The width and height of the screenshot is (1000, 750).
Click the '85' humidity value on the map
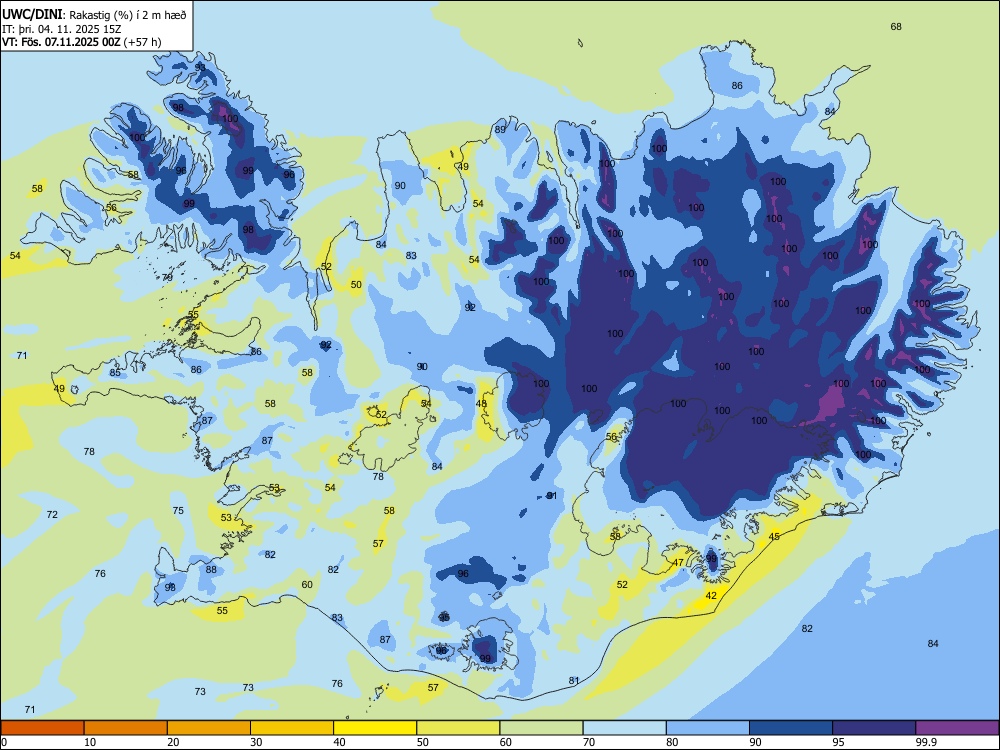coord(115,372)
